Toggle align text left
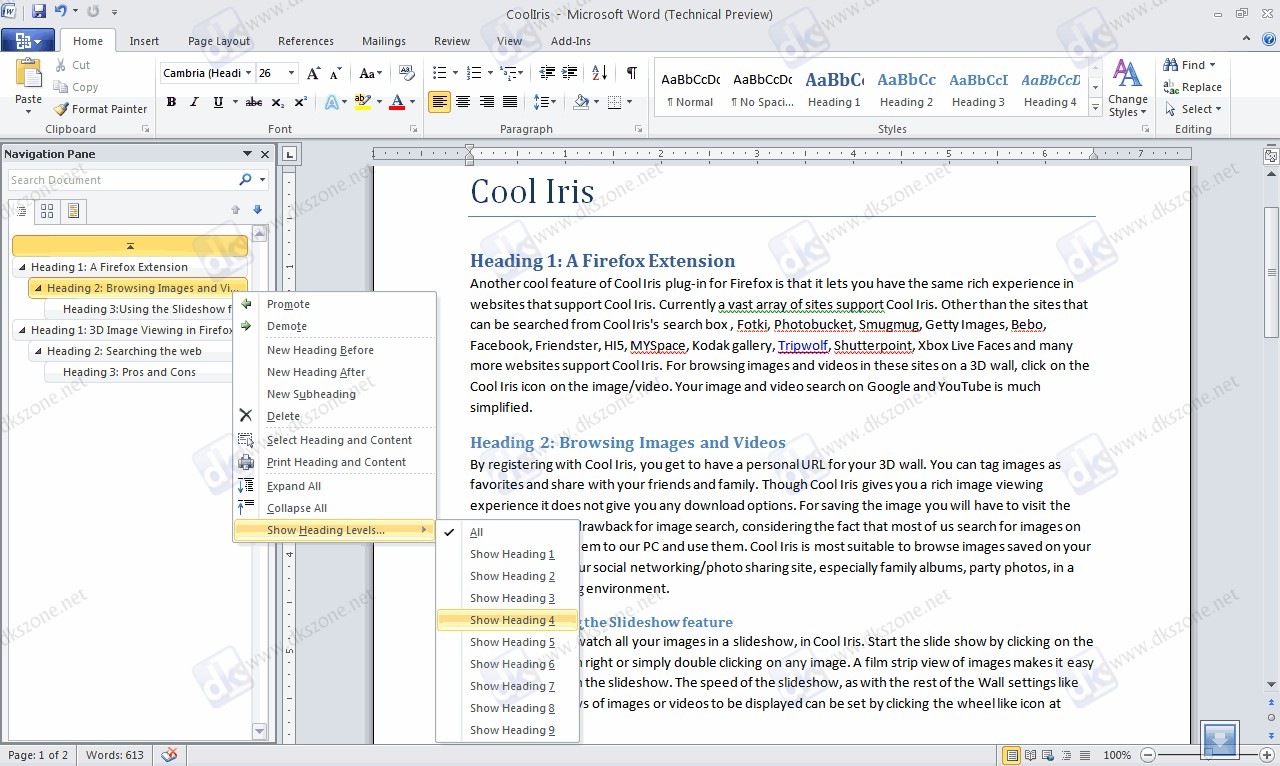This screenshot has height=766, width=1280. coord(439,102)
